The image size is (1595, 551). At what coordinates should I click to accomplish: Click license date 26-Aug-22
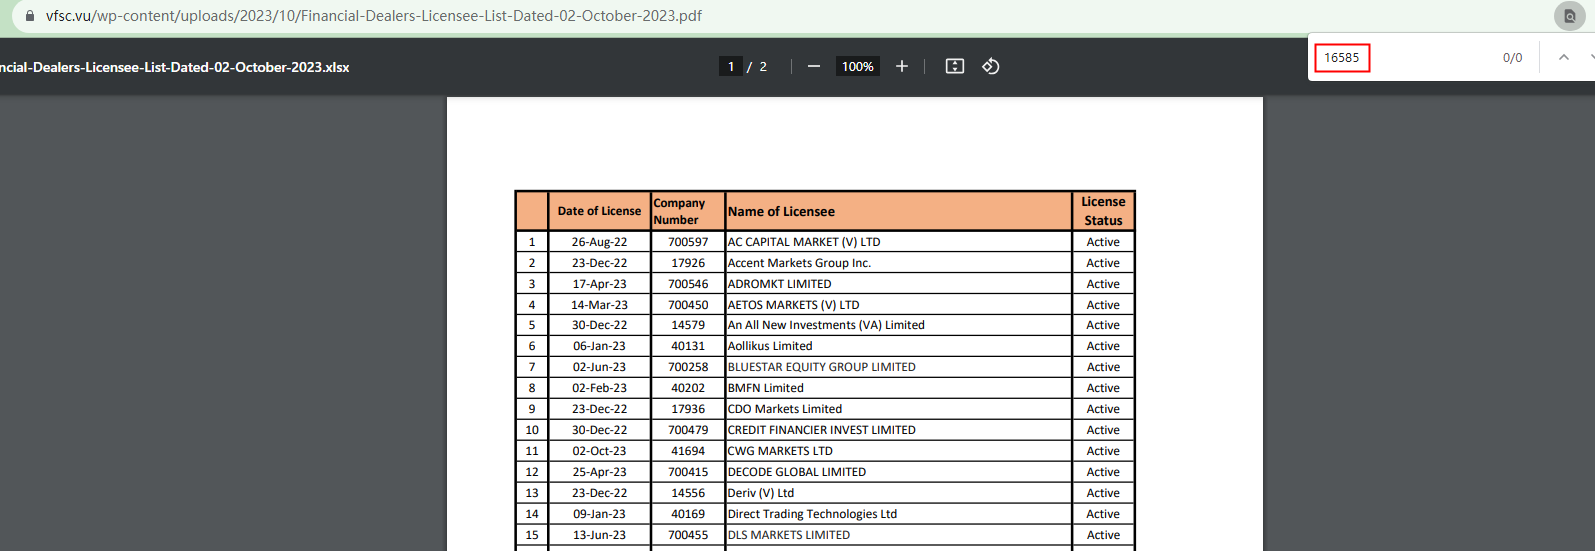pyautogui.click(x=599, y=242)
